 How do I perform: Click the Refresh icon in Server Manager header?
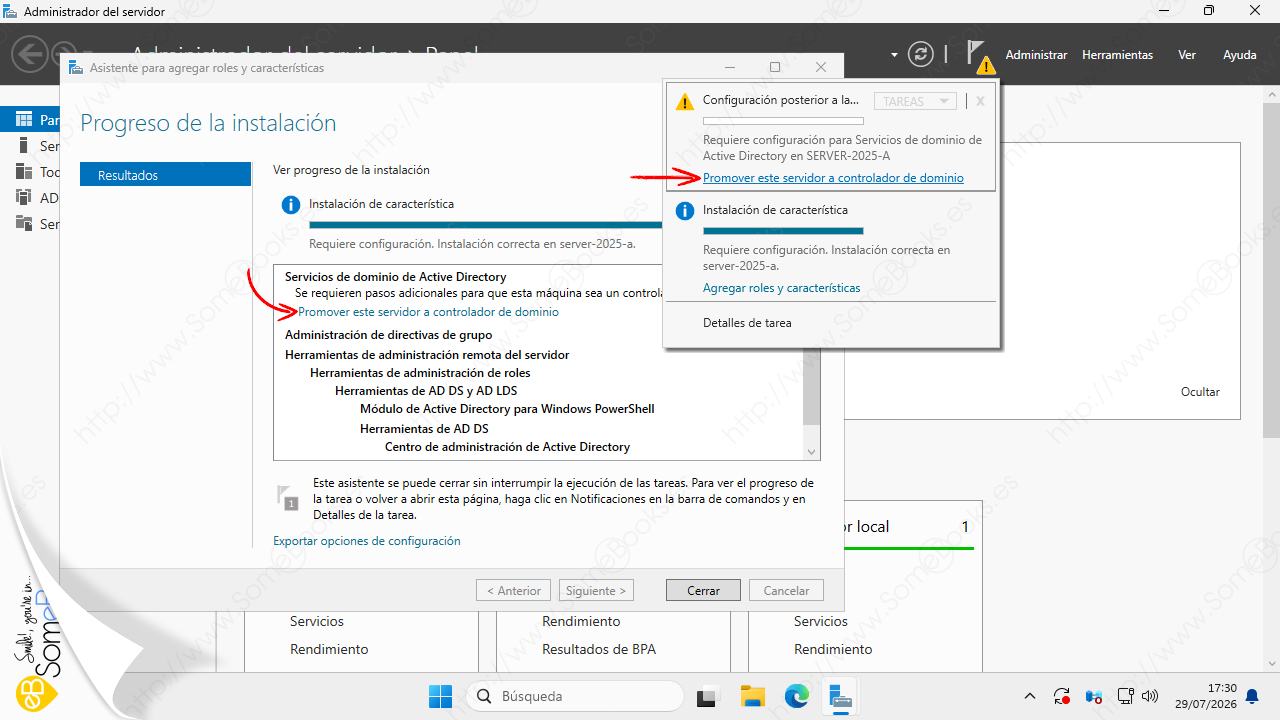920,55
